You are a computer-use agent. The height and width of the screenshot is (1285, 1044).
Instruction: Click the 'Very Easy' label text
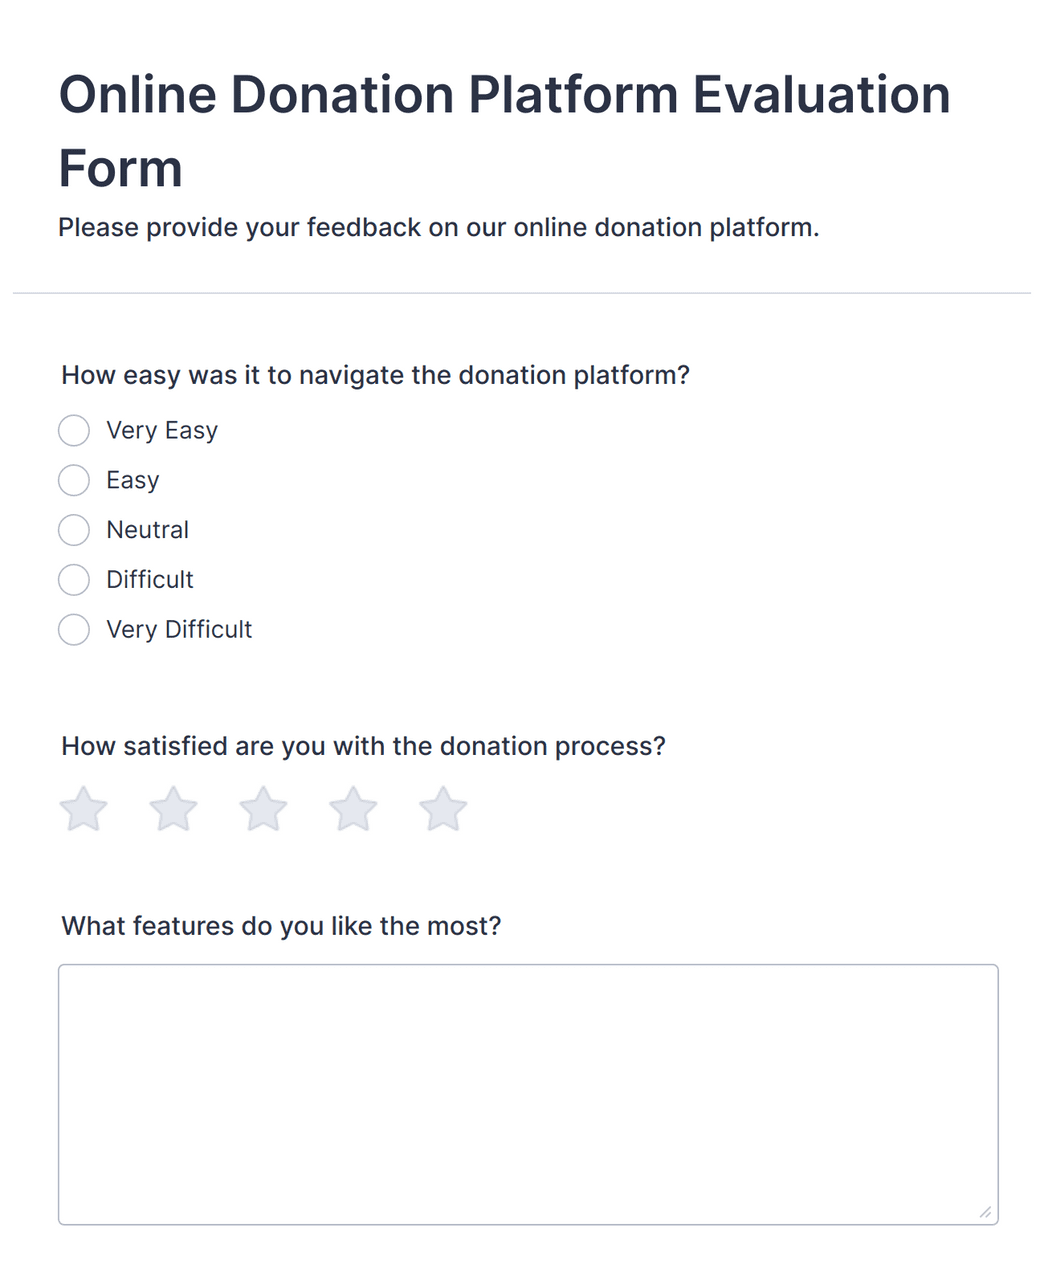162,430
